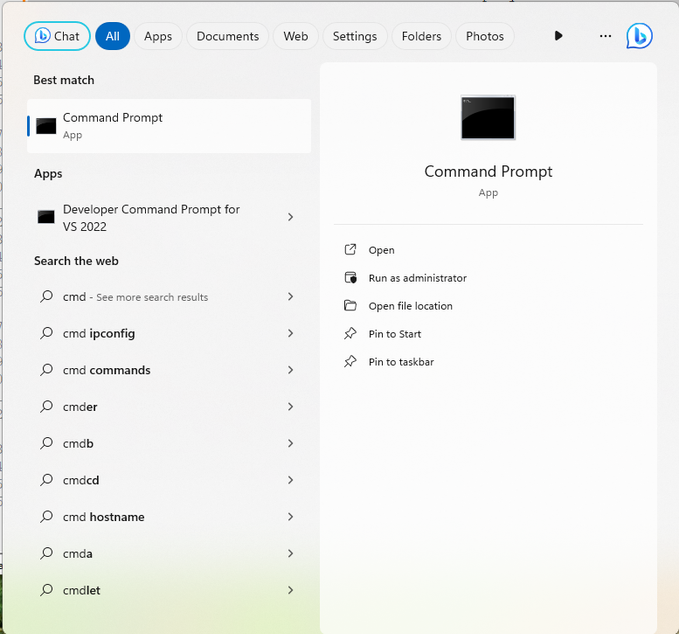Click the Run as administrator shield icon
This screenshot has width=679, height=634.
point(350,278)
